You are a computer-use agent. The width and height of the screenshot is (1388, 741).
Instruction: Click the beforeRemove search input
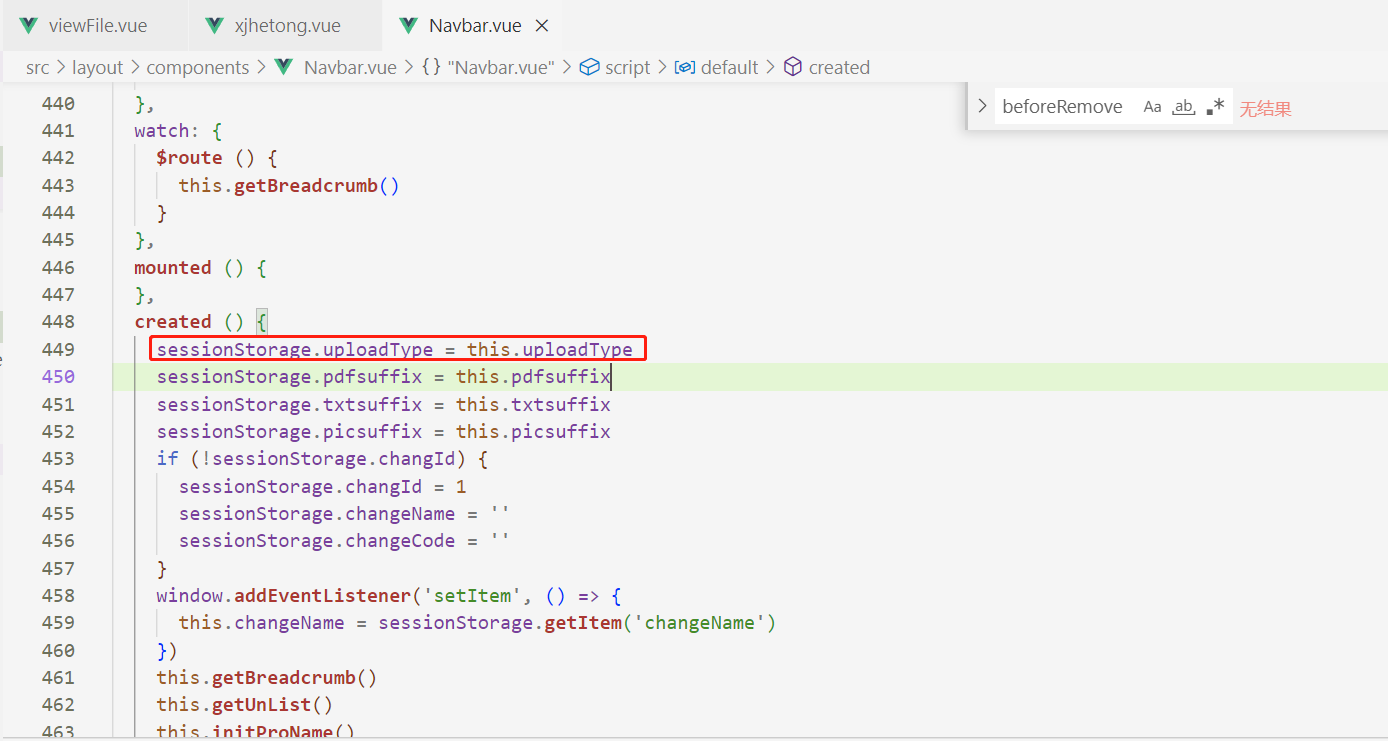1062,107
